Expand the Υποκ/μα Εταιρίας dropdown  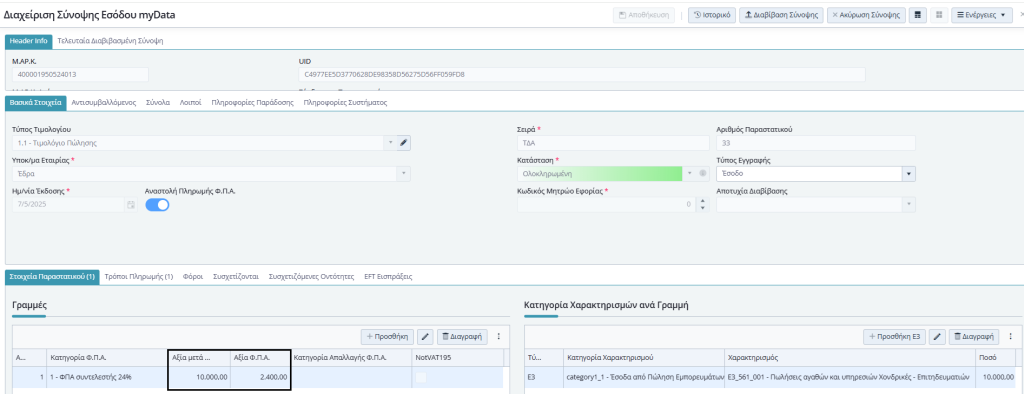(x=404, y=174)
